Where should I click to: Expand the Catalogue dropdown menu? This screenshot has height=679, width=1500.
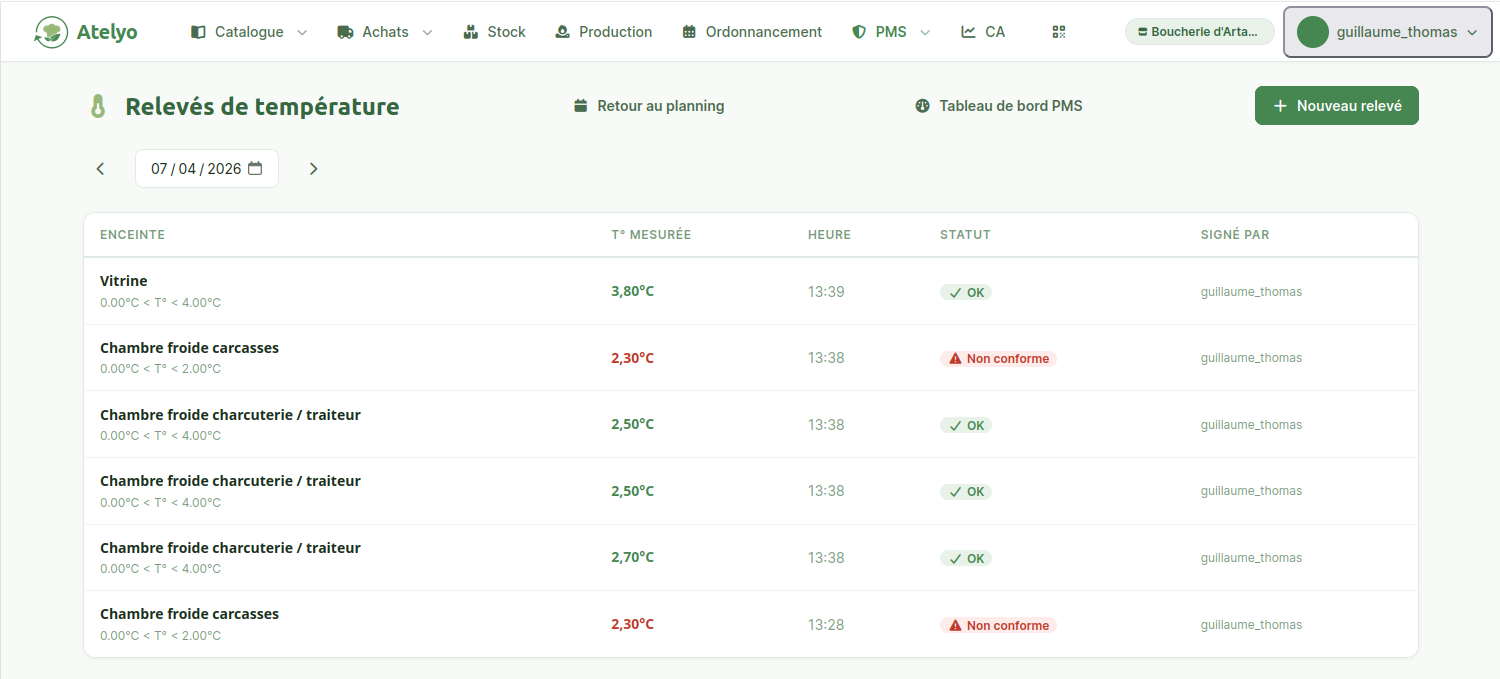click(249, 32)
